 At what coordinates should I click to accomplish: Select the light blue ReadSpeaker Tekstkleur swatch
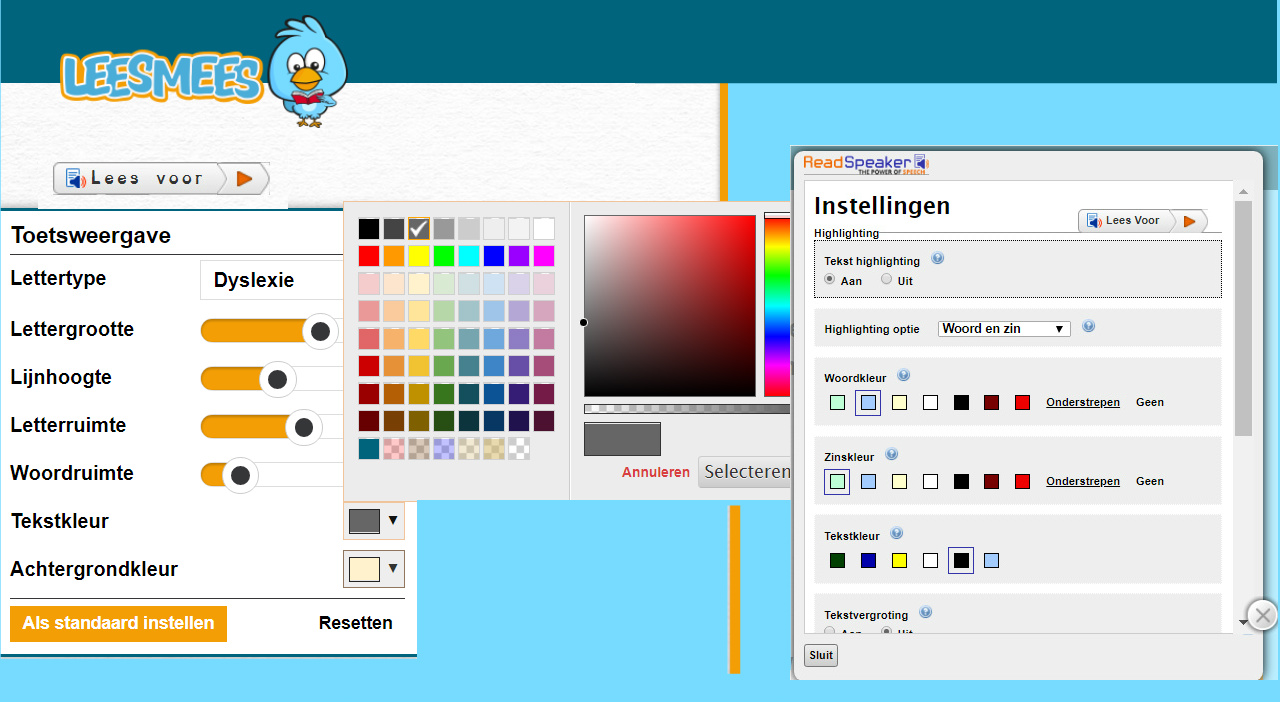tap(991, 561)
